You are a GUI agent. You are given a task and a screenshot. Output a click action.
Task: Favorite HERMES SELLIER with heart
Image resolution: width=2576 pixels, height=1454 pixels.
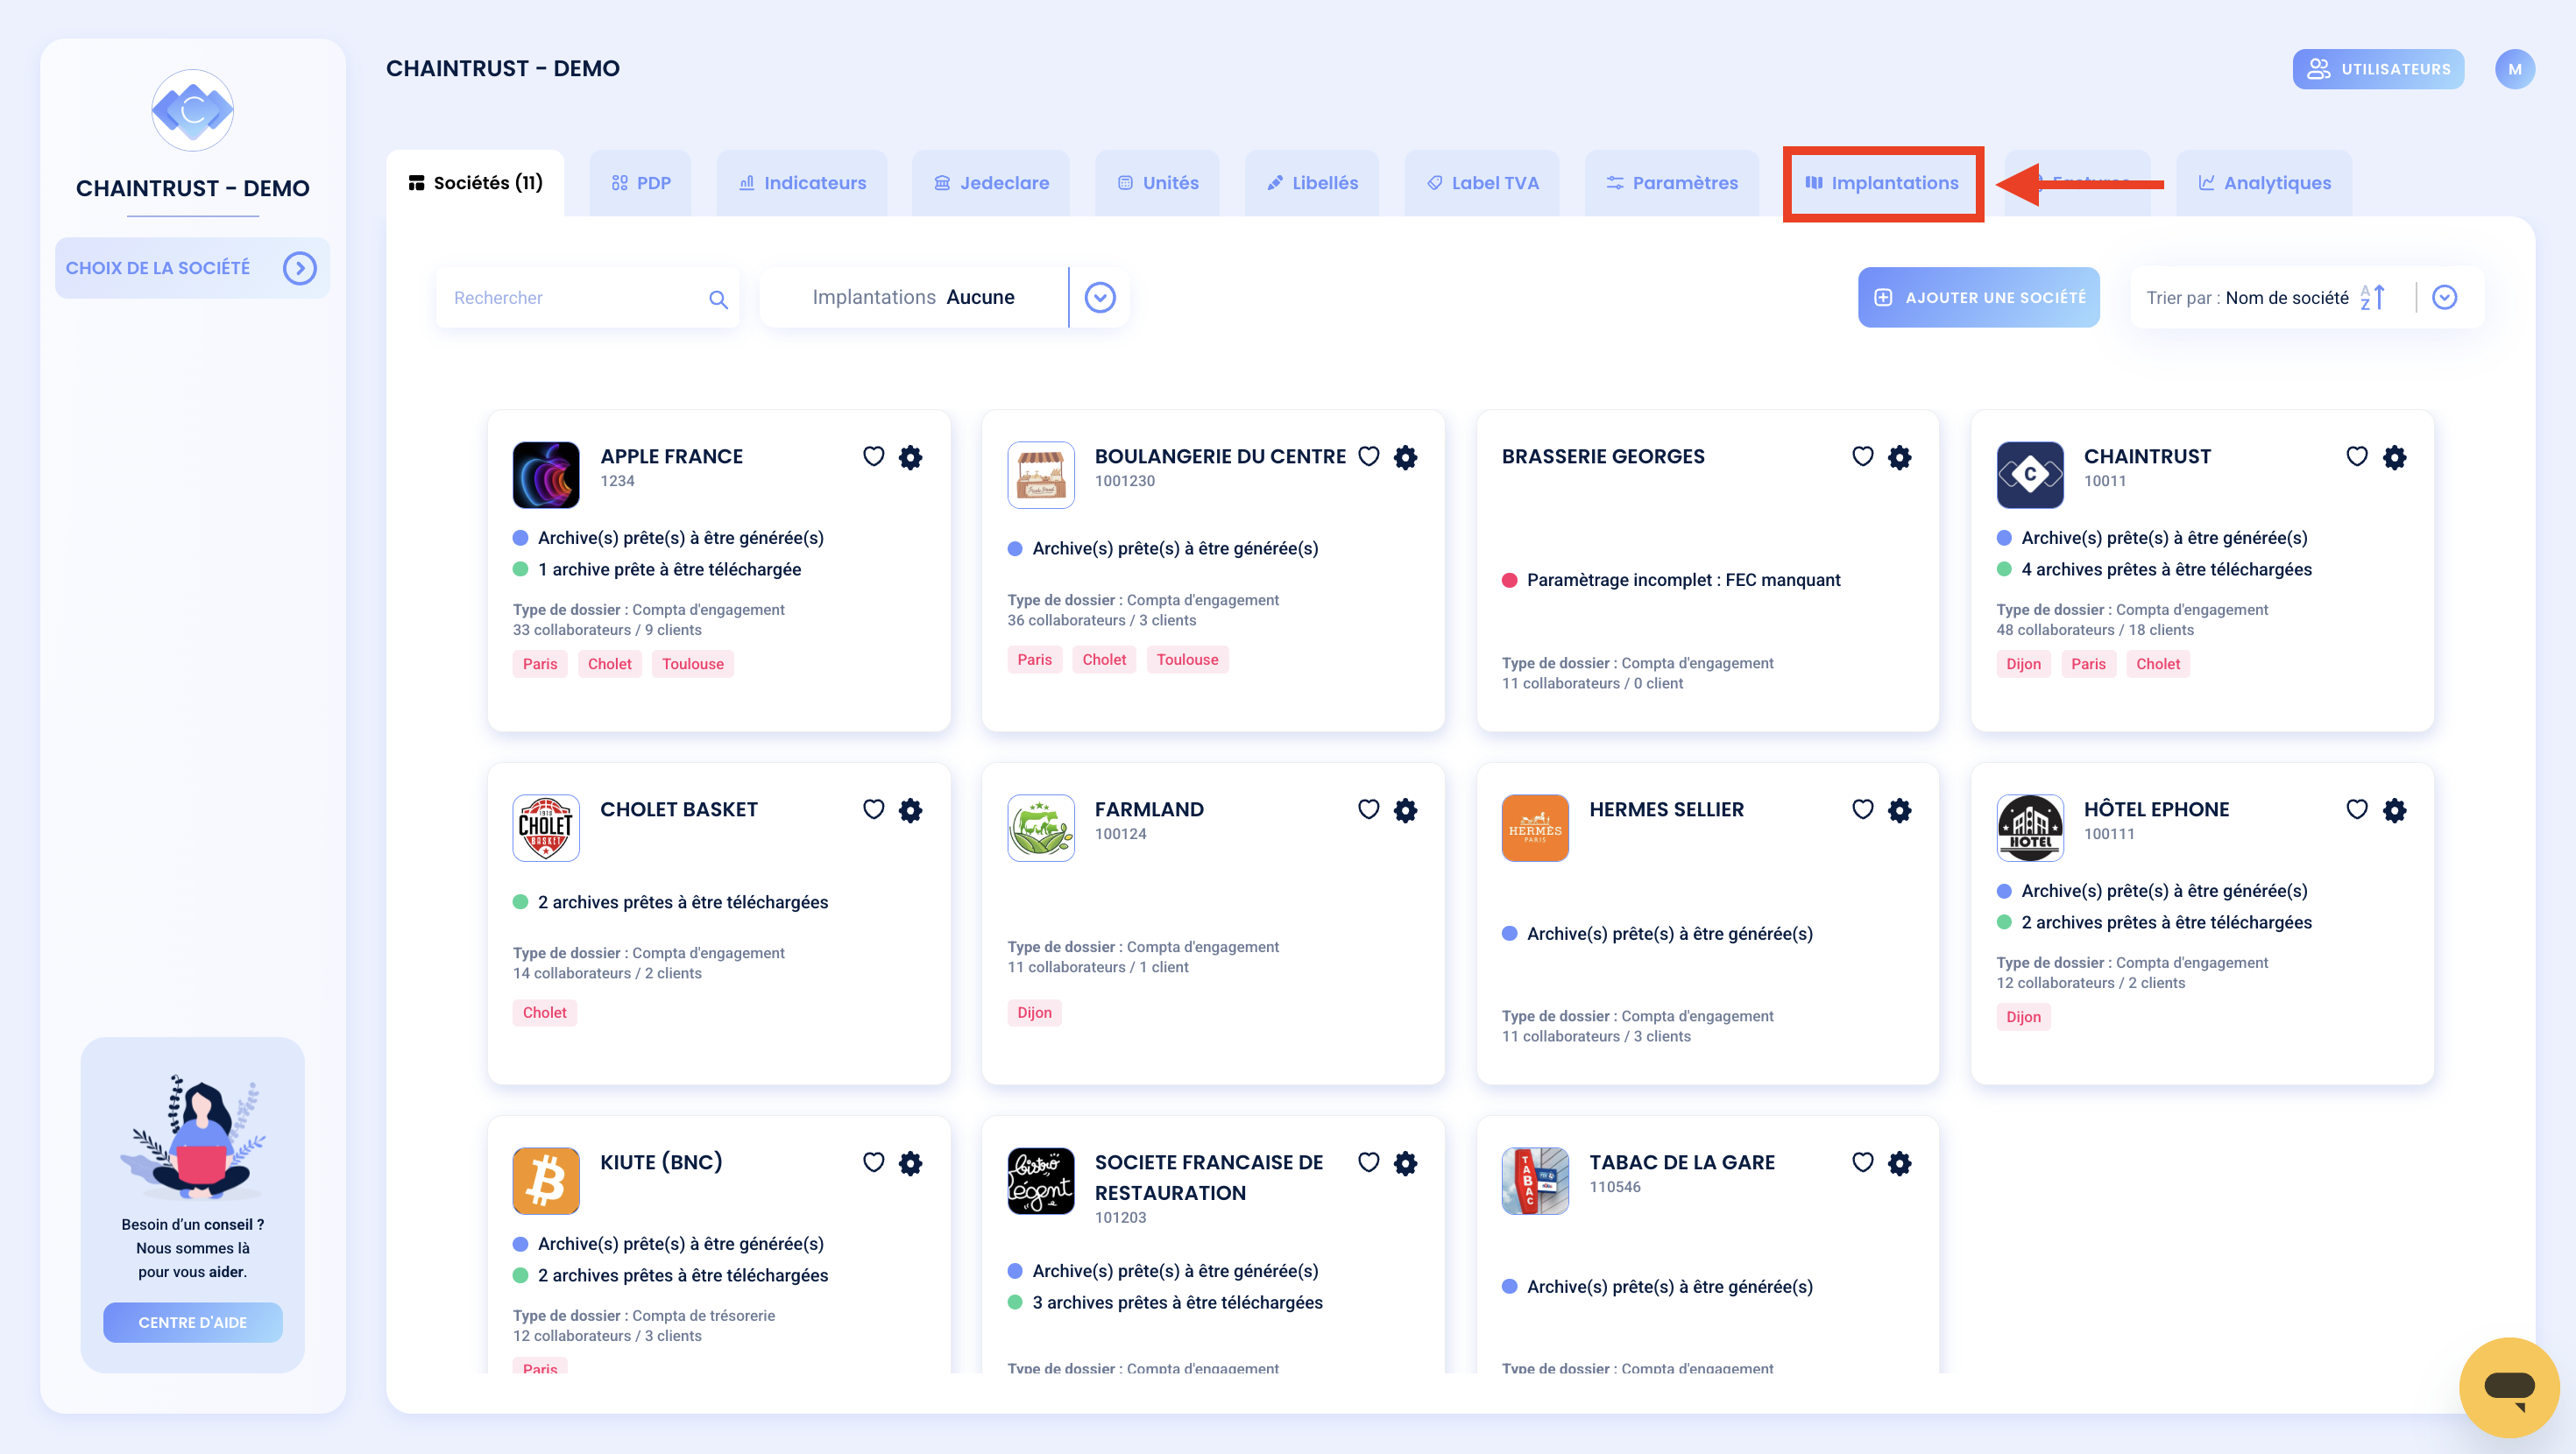click(x=1862, y=809)
